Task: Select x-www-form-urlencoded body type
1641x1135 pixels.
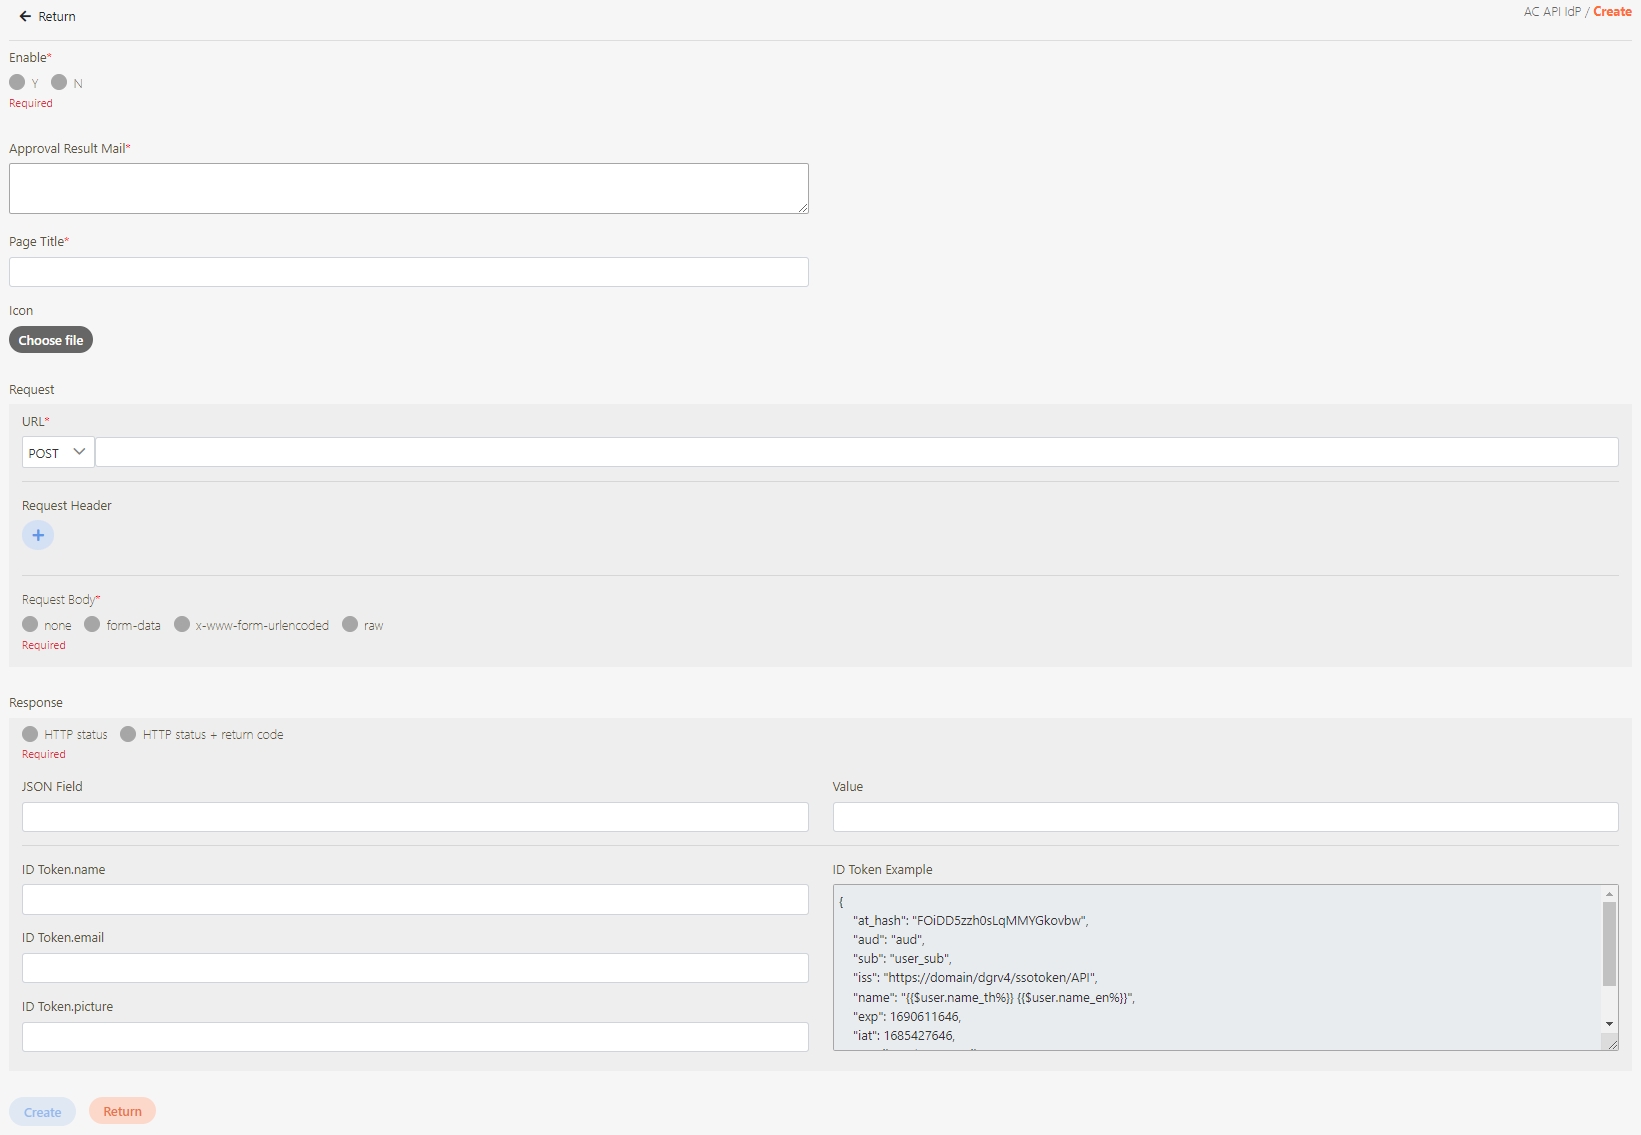Action: pyautogui.click(x=182, y=624)
